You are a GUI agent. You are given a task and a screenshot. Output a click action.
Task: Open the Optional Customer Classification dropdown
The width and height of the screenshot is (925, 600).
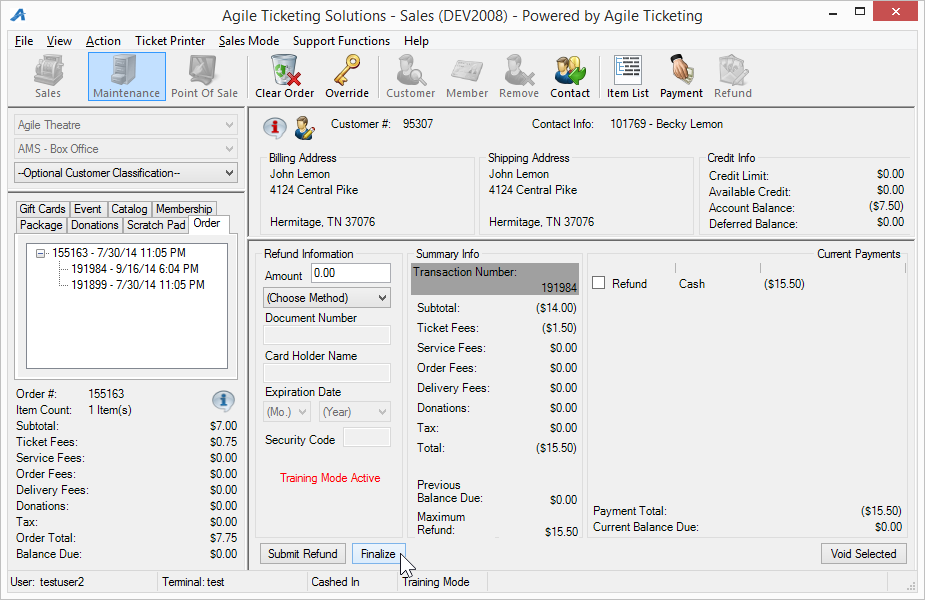[x=126, y=173]
